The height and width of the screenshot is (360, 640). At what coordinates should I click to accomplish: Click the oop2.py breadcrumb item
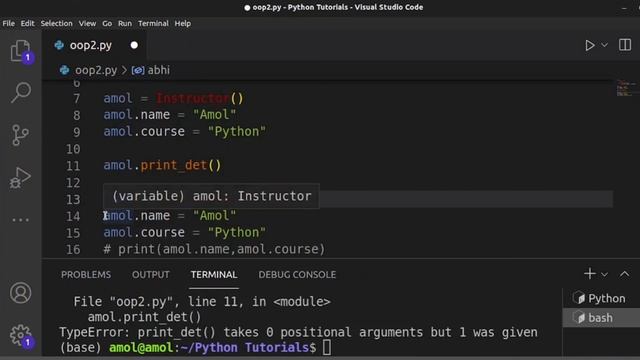(x=96, y=70)
